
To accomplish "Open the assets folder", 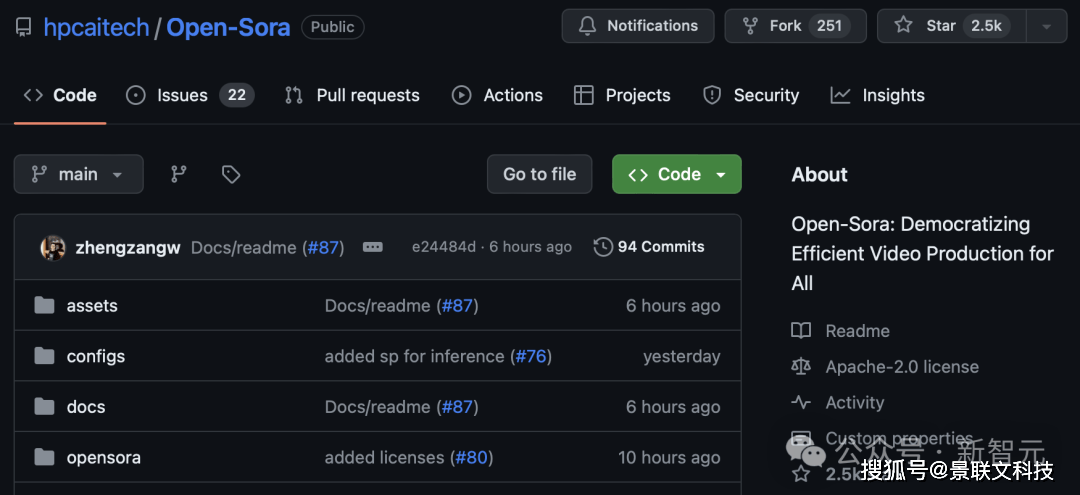I will pyautogui.click(x=92, y=306).
